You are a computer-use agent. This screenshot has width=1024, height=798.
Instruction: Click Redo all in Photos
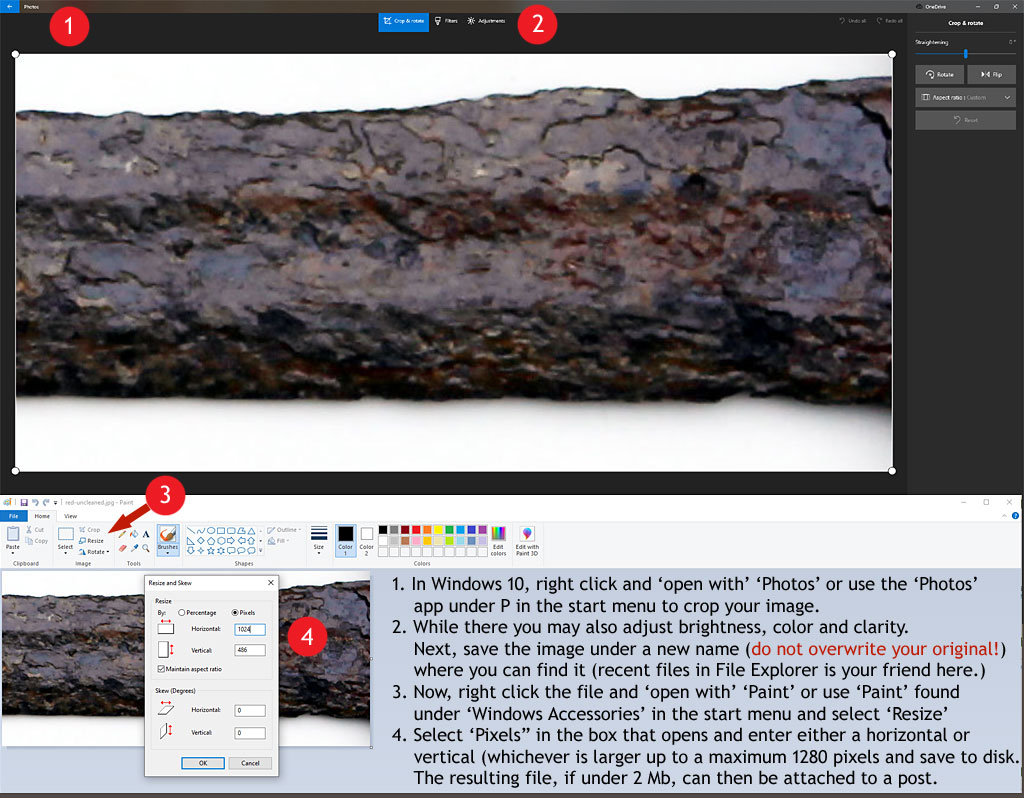(890, 21)
